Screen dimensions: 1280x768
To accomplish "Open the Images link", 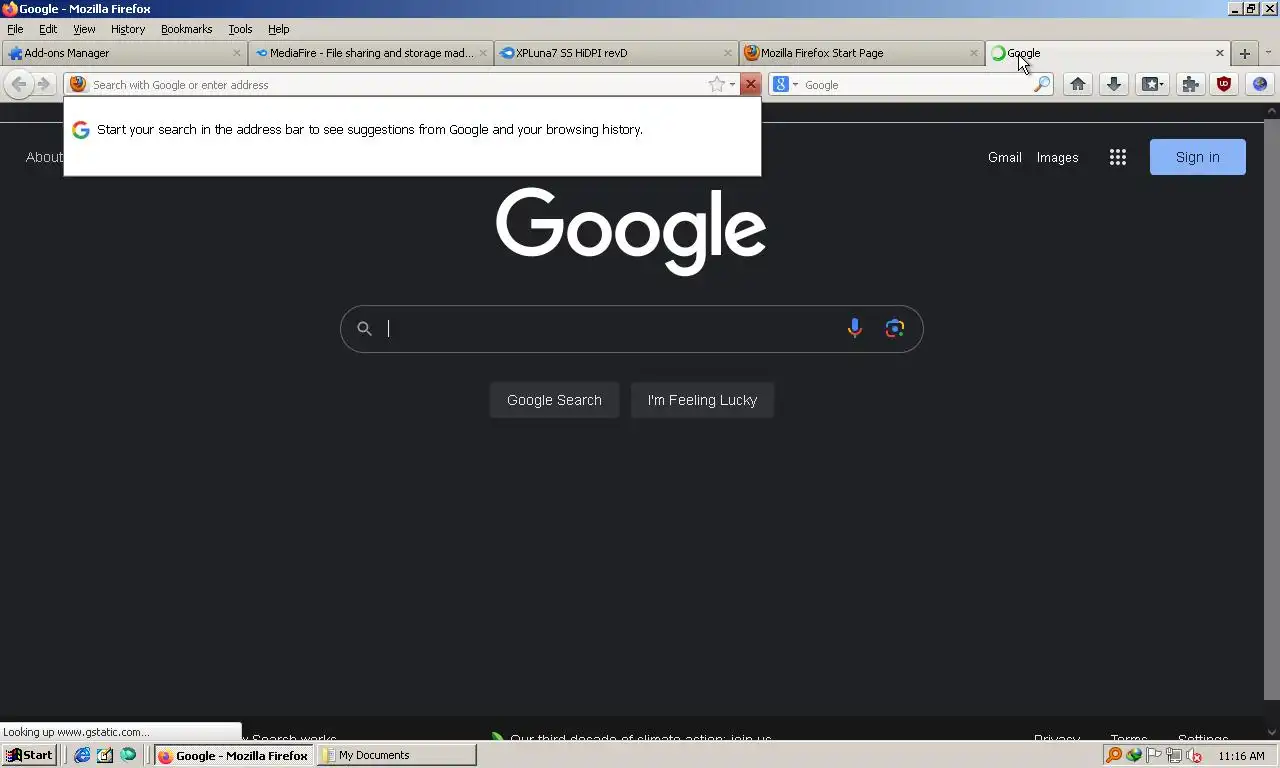I will pyautogui.click(x=1057, y=157).
